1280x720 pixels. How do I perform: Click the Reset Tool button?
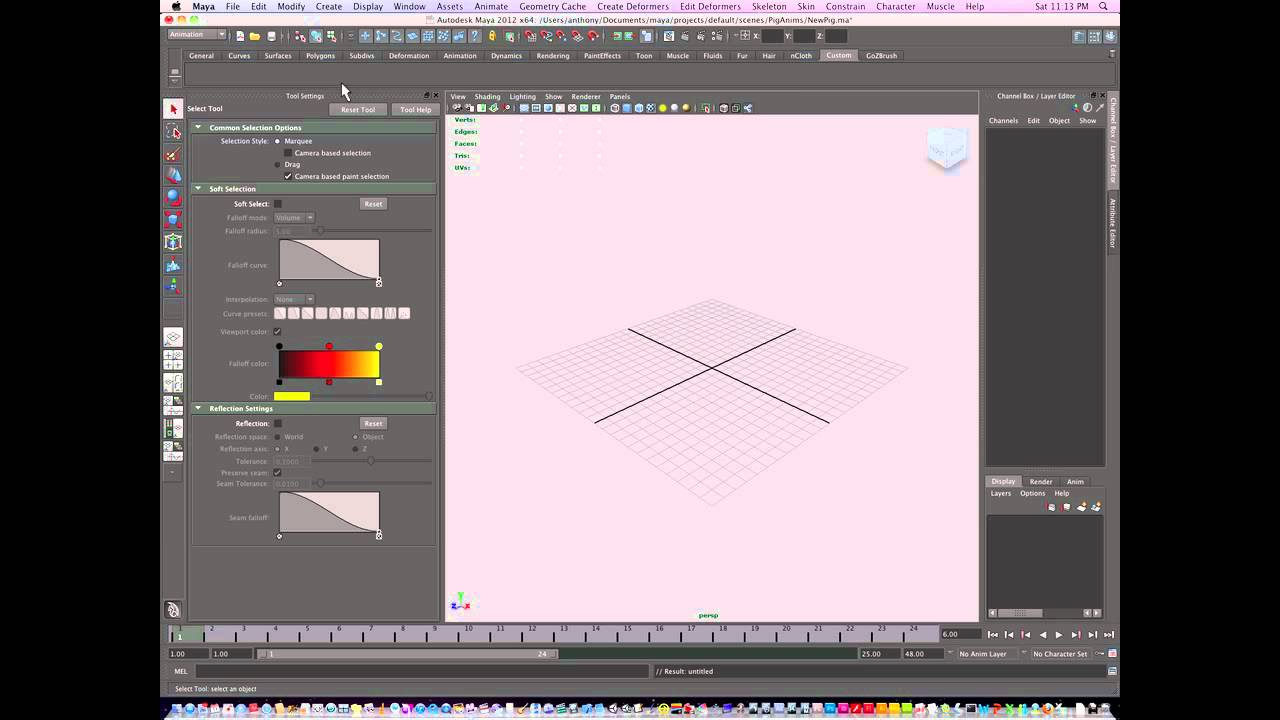[x=358, y=109]
